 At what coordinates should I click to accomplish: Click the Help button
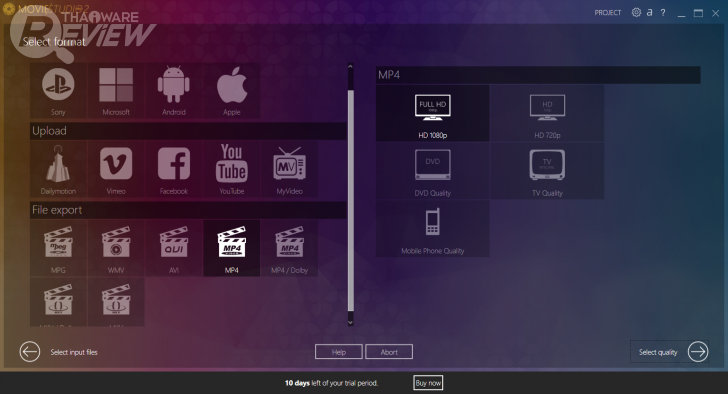click(x=338, y=352)
